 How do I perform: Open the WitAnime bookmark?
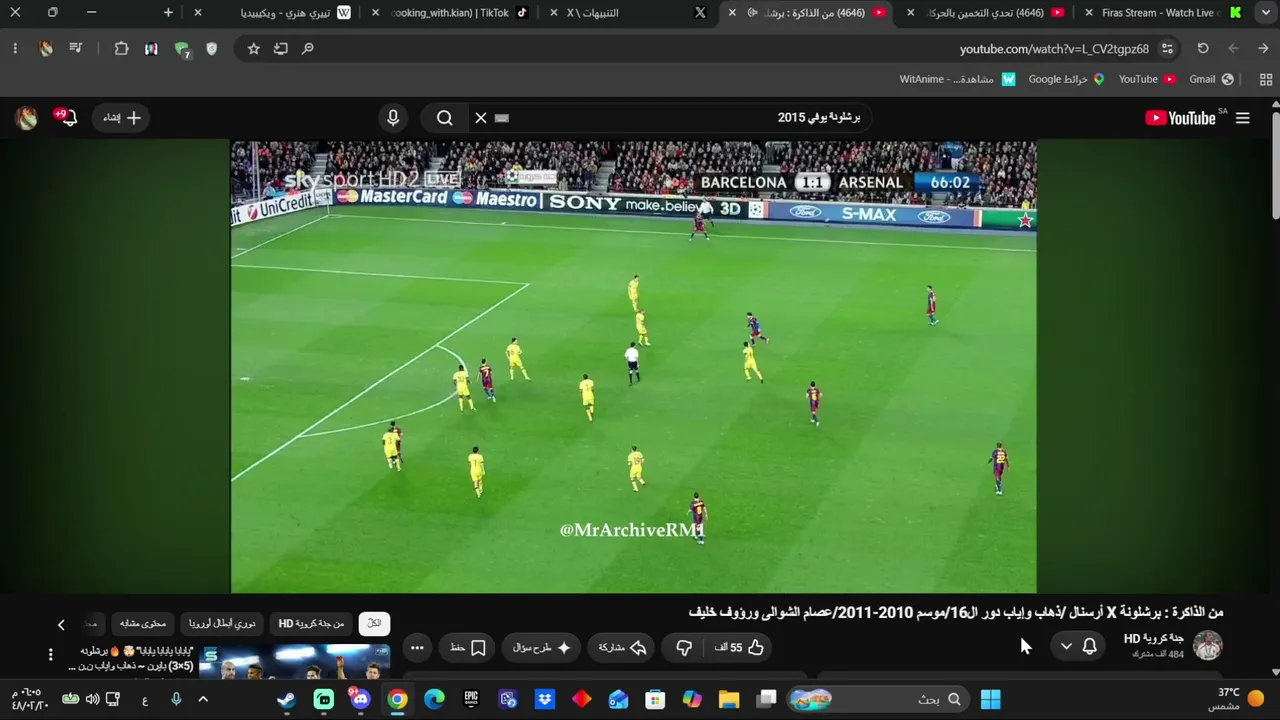point(957,79)
